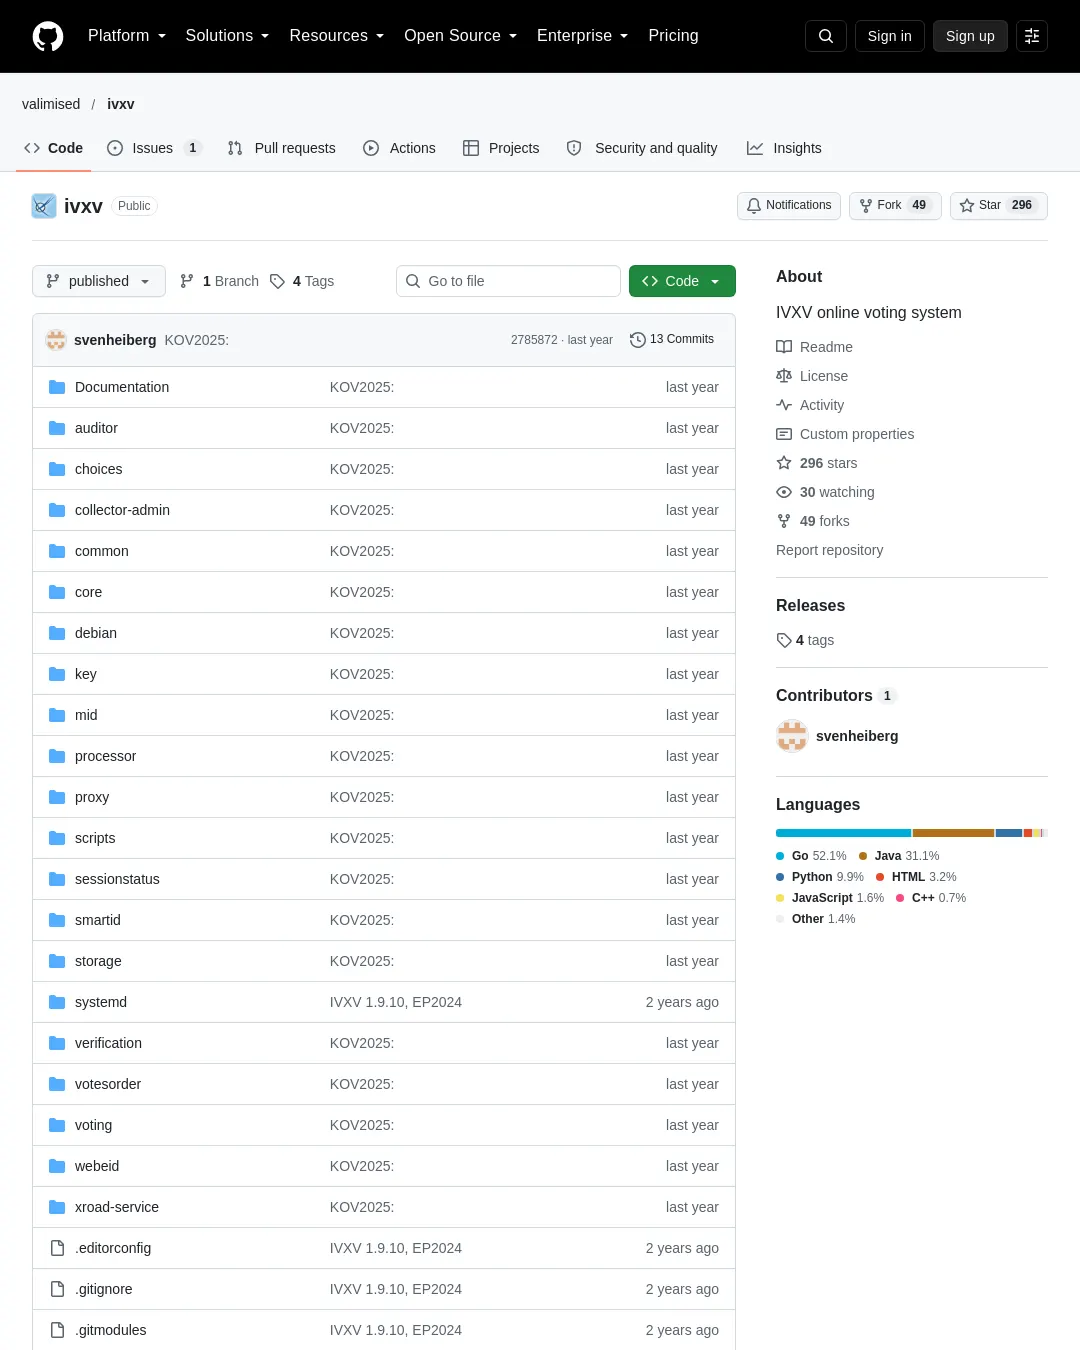Image resolution: width=1080 pixels, height=1350 pixels.
Task: Switch to the Issues tab
Action: point(155,148)
